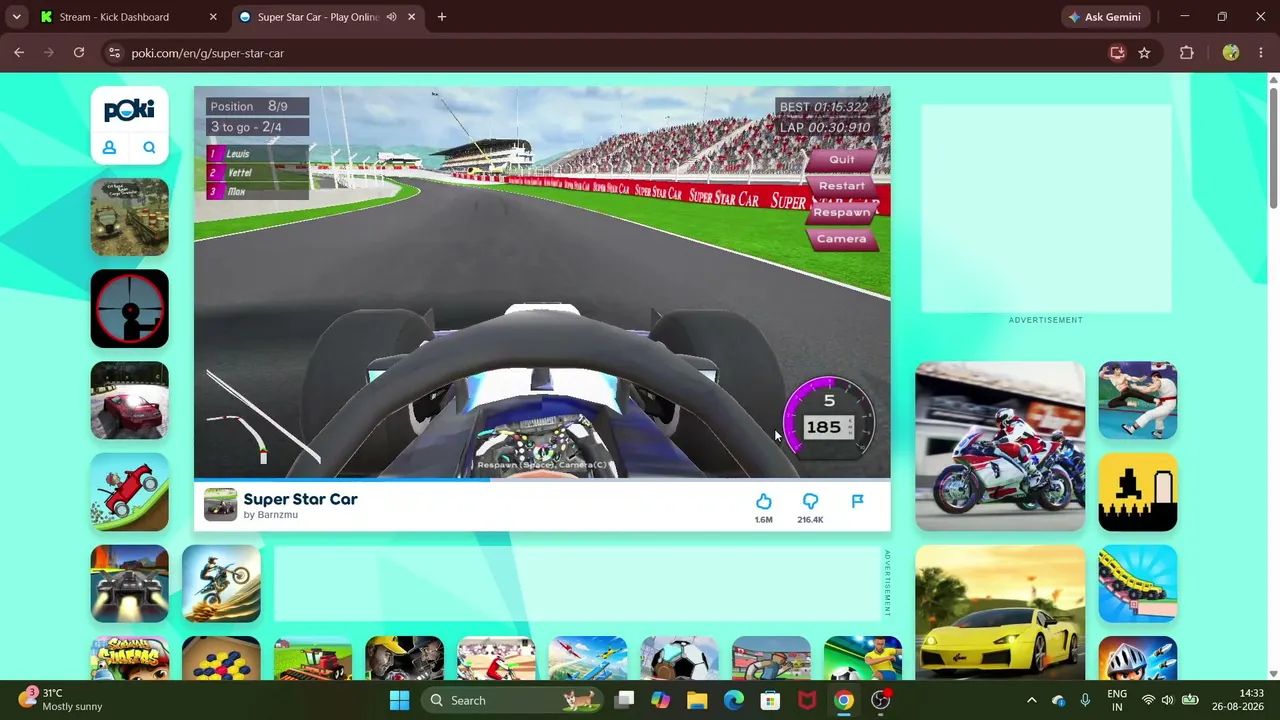This screenshot has height=720, width=1280.
Task: Open the red sports car game thumbnail
Action: pyautogui.click(x=130, y=401)
